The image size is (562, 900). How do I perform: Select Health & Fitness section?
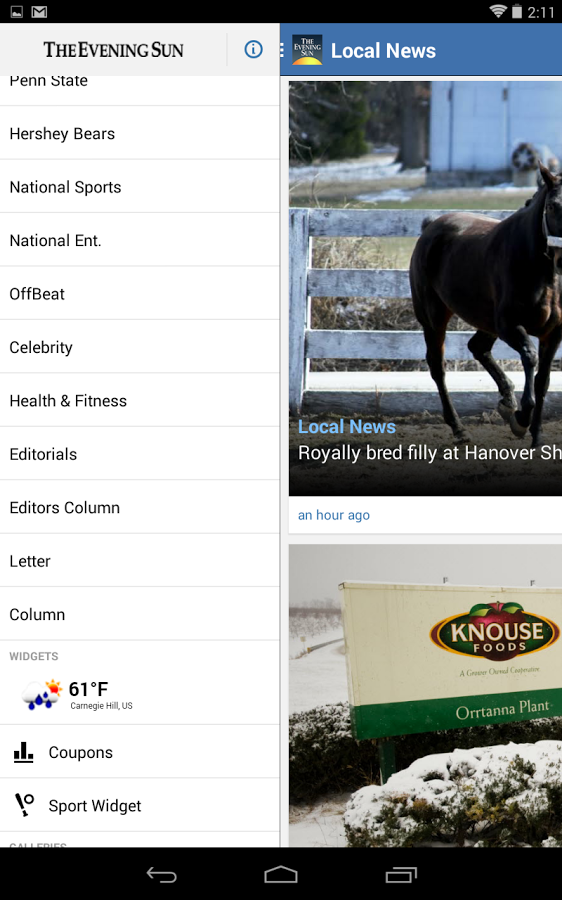(139, 400)
